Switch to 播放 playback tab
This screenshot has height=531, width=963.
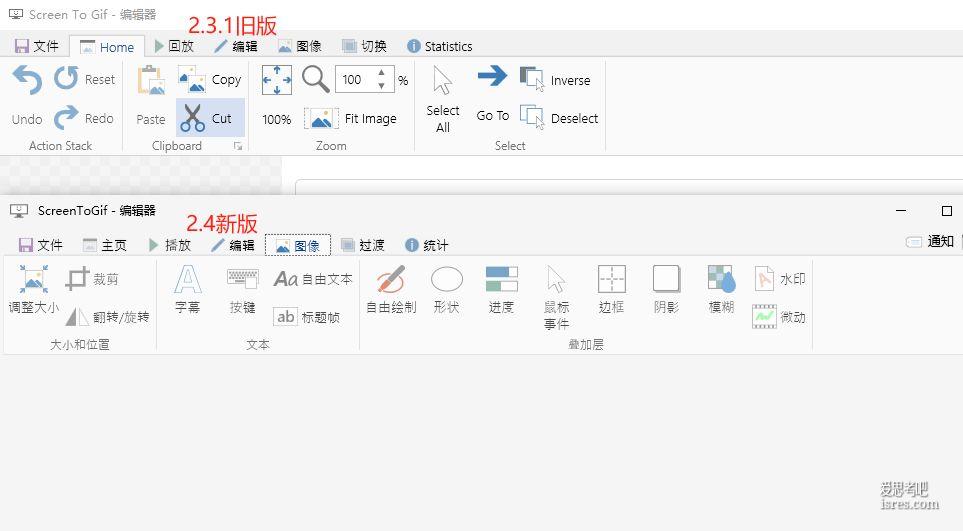coord(170,246)
